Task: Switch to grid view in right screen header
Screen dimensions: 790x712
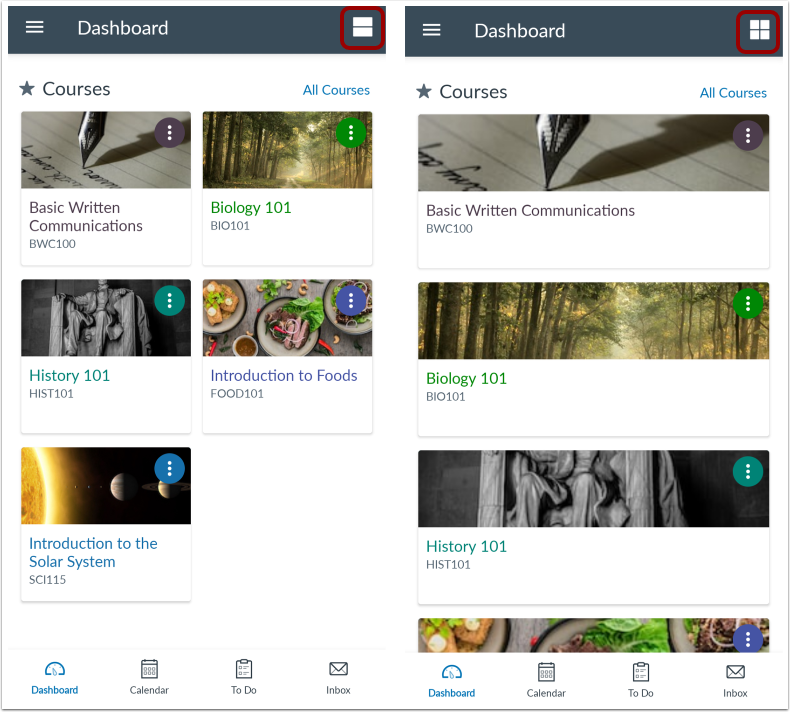Action: (759, 30)
